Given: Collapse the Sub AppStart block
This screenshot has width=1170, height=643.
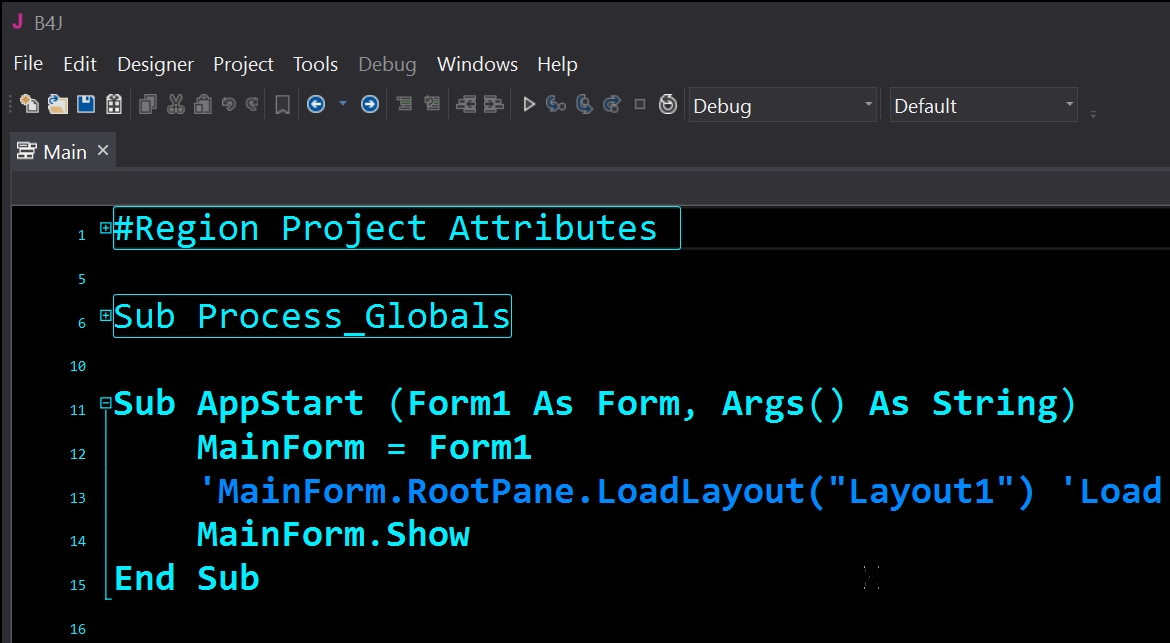Looking at the screenshot, I should pyautogui.click(x=106, y=404).
